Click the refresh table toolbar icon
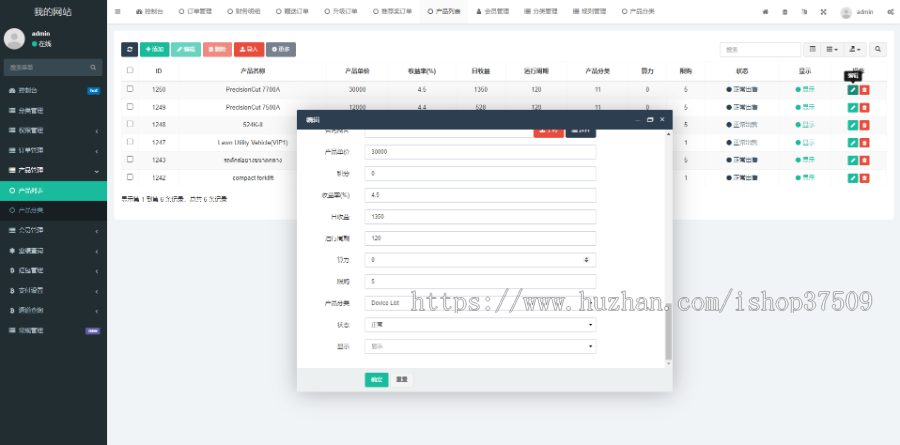The image size is (900, 445). pyautogui.click(x=129, y=49)
